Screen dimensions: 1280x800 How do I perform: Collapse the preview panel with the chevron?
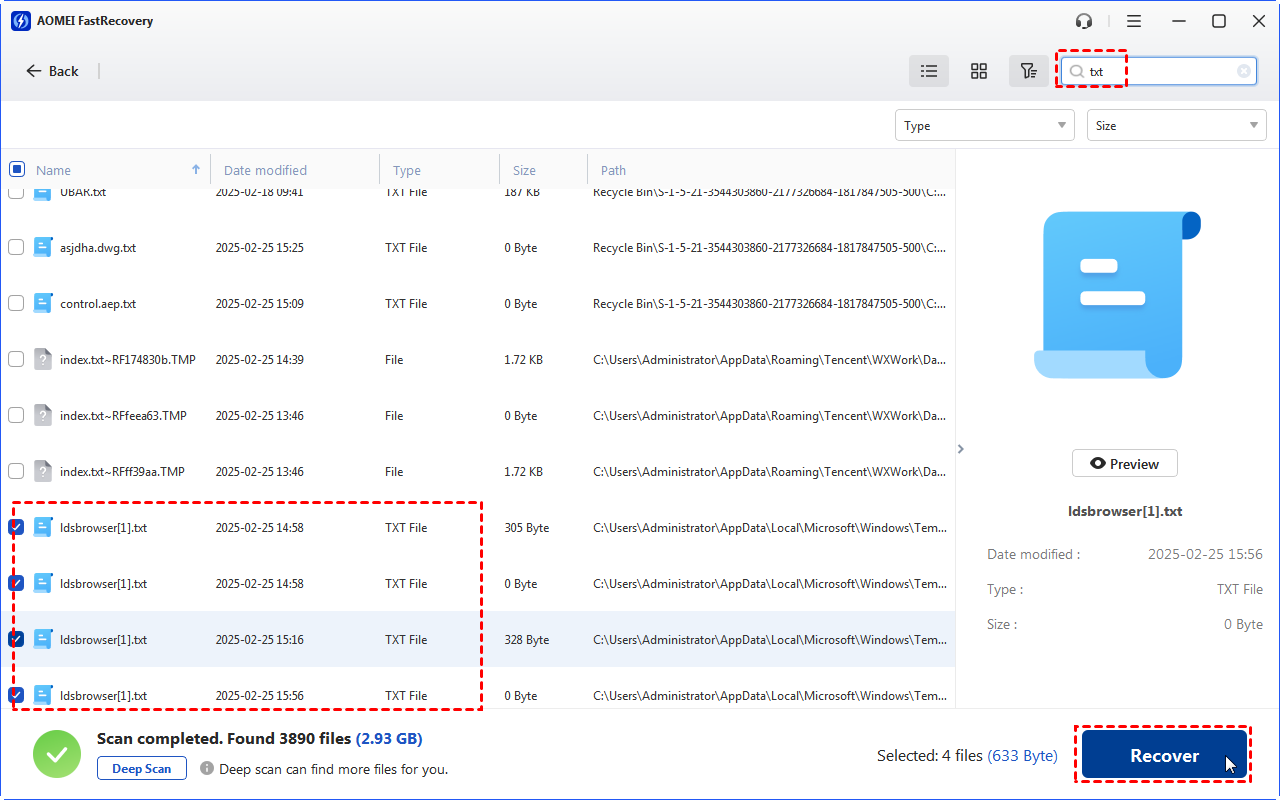click(x=960, y=449)
